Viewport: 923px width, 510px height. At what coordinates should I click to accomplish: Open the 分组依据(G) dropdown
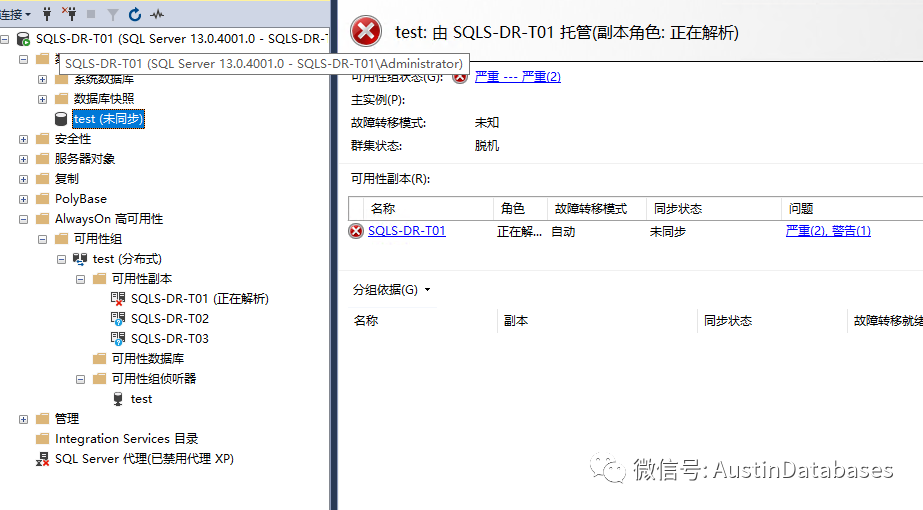tap(391, 290)
